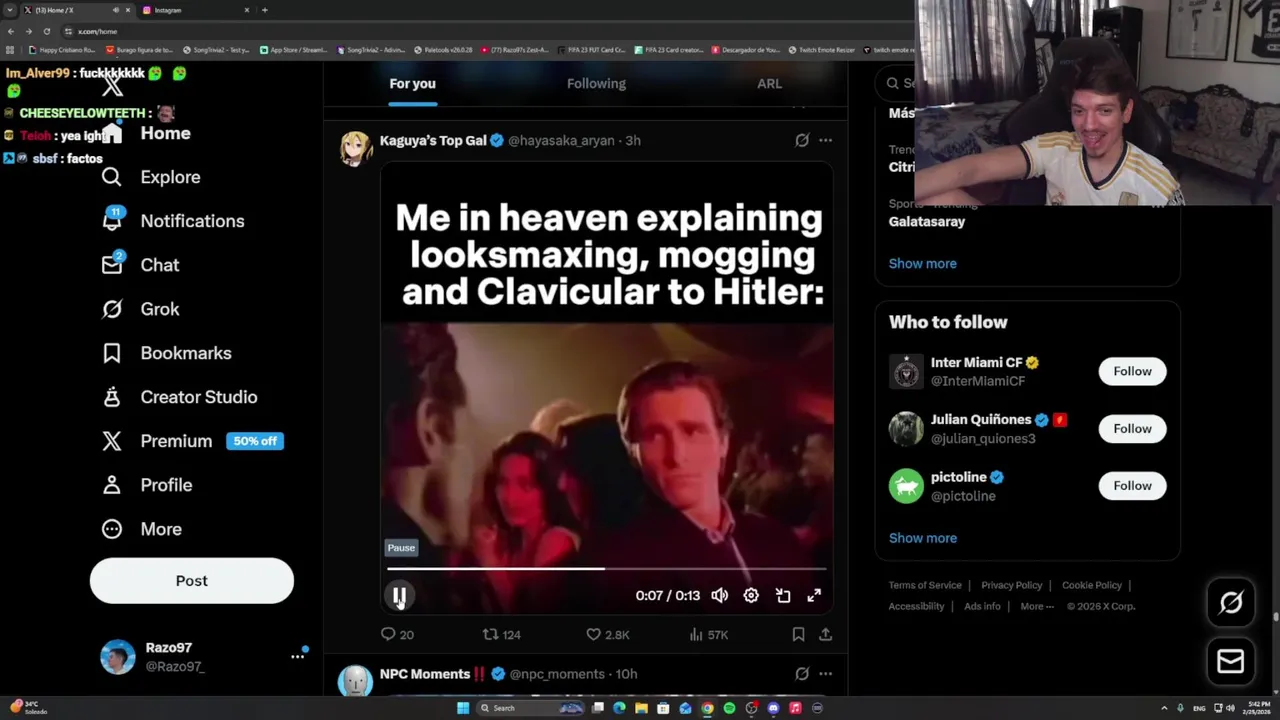Expand More footer options
The height and width of the screenshot is (720, 1280).
(x=1037, y=606)
